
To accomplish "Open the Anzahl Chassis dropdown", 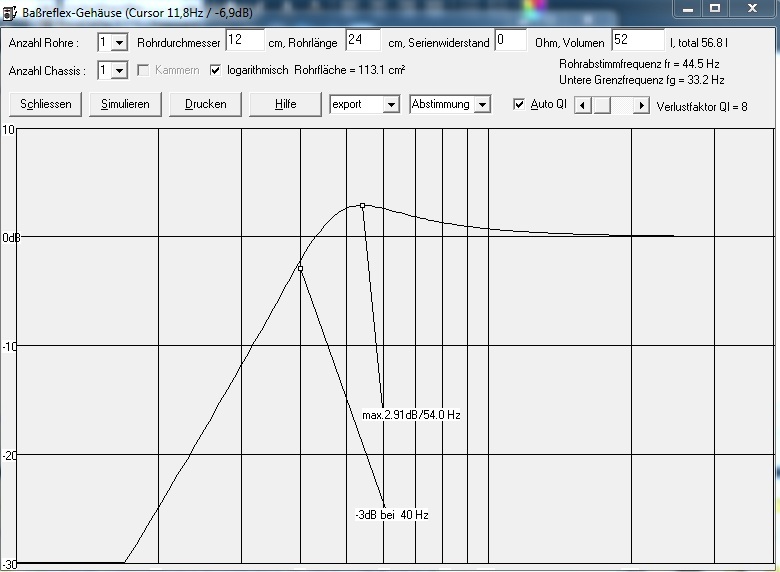I will [119, 71].
